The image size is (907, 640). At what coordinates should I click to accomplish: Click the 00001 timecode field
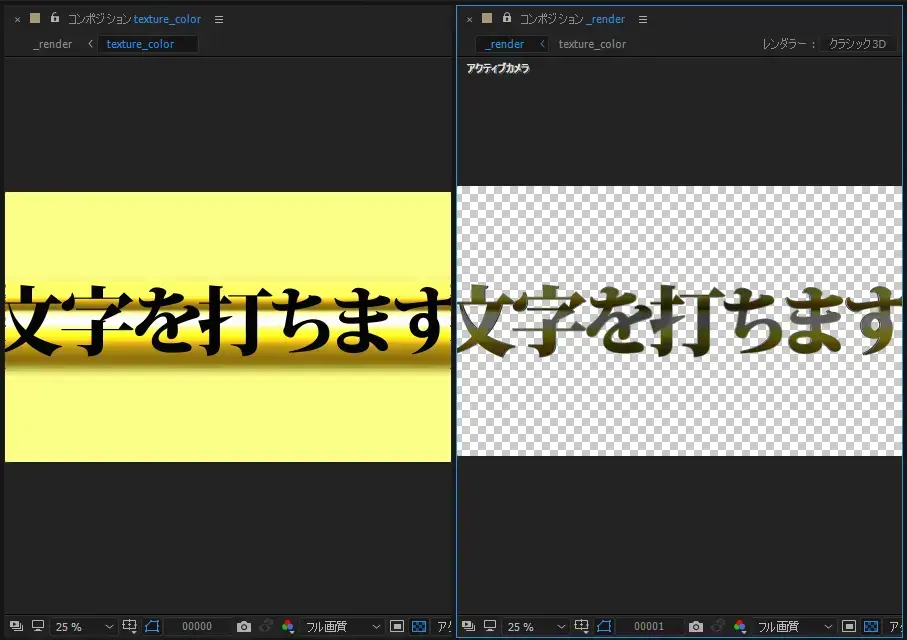pyautogui.click(x=649, y=627)
